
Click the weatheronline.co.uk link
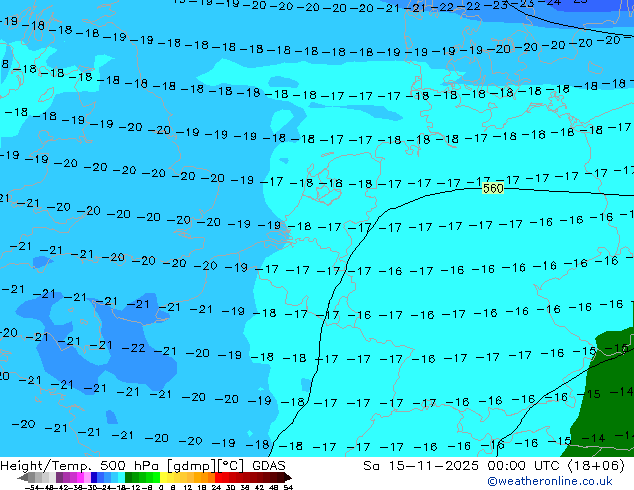(x=550, y=481)
